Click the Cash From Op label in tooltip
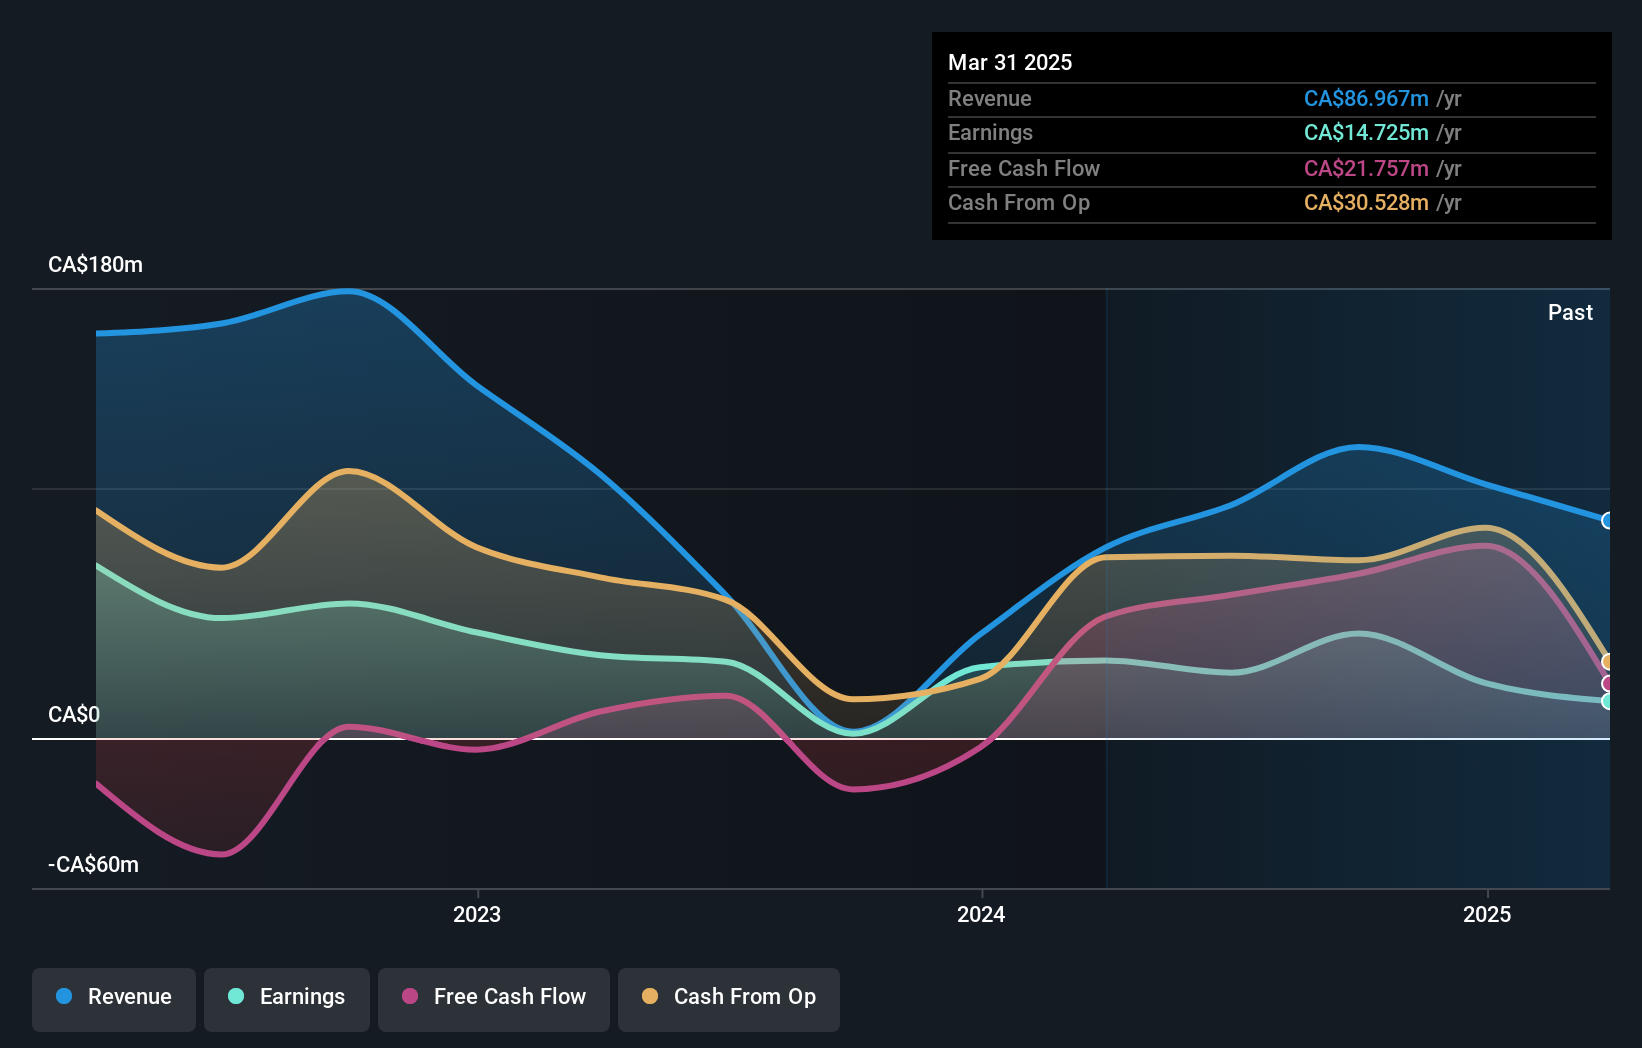Image resolution: width=1642 pixels, height=1048 pixels. [x=1019, y=202]
